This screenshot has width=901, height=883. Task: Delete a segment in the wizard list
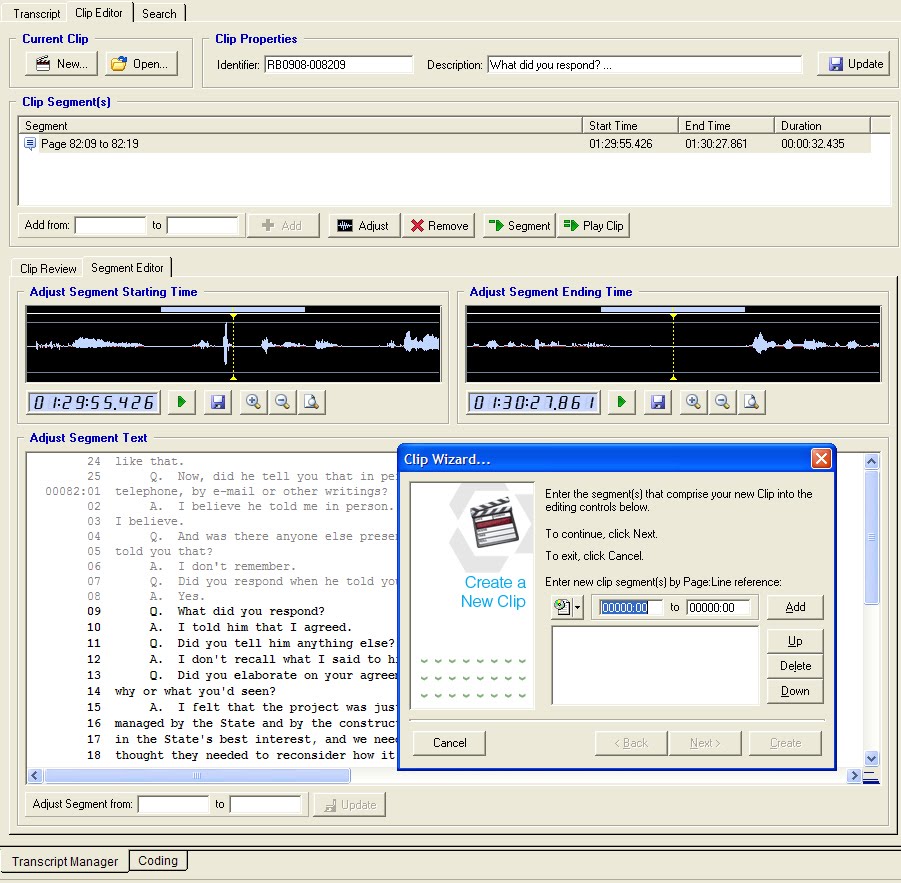pyautogui.click(x=795, y=665)
